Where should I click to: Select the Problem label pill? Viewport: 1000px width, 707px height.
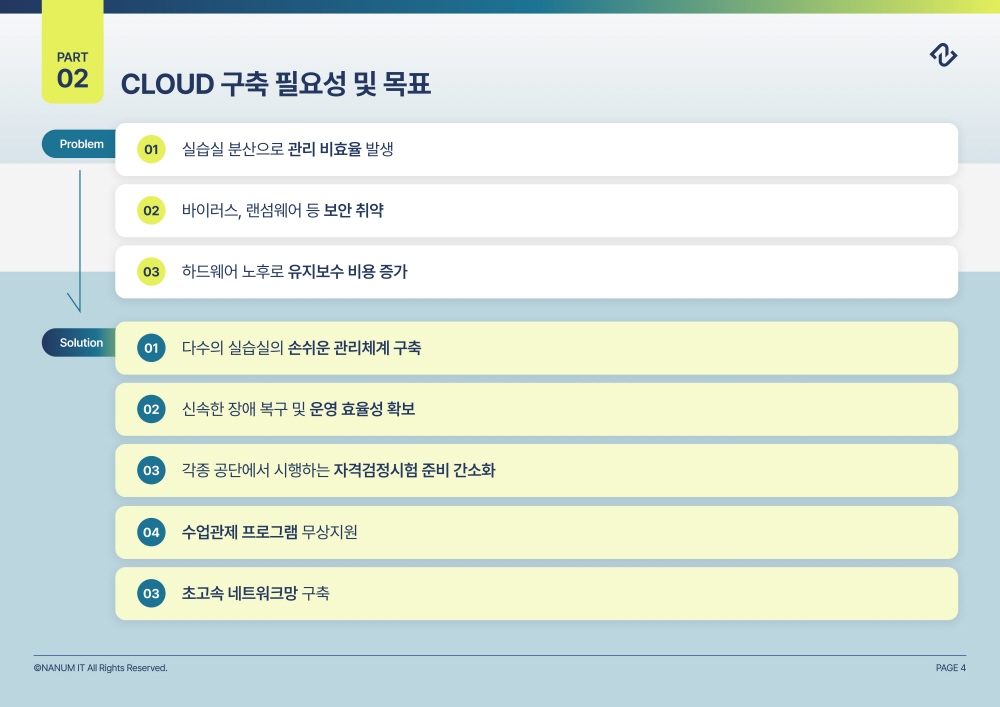click(x=79, y=144)
